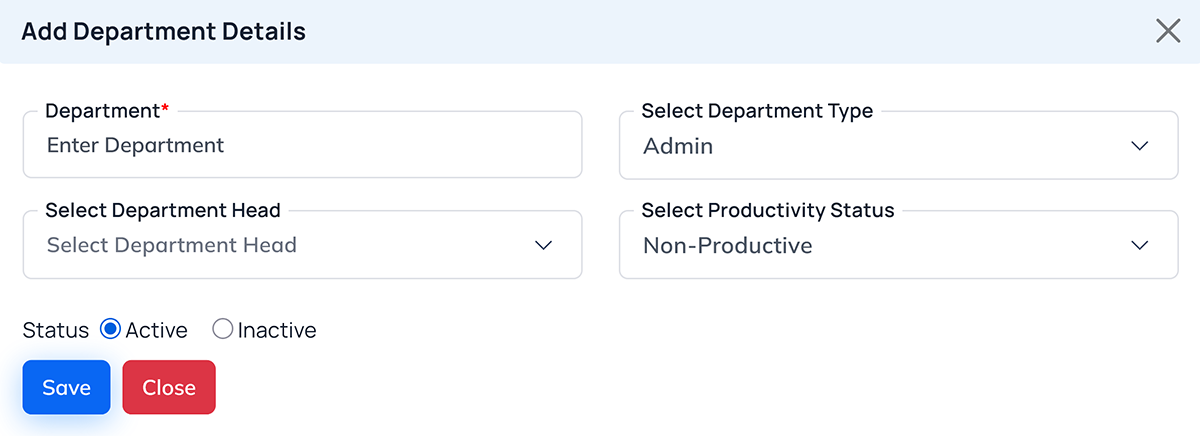The image size is (1200, 436).
Task: Open the dropdown showing 'Non-Productive'
Action: coord(880,245)
